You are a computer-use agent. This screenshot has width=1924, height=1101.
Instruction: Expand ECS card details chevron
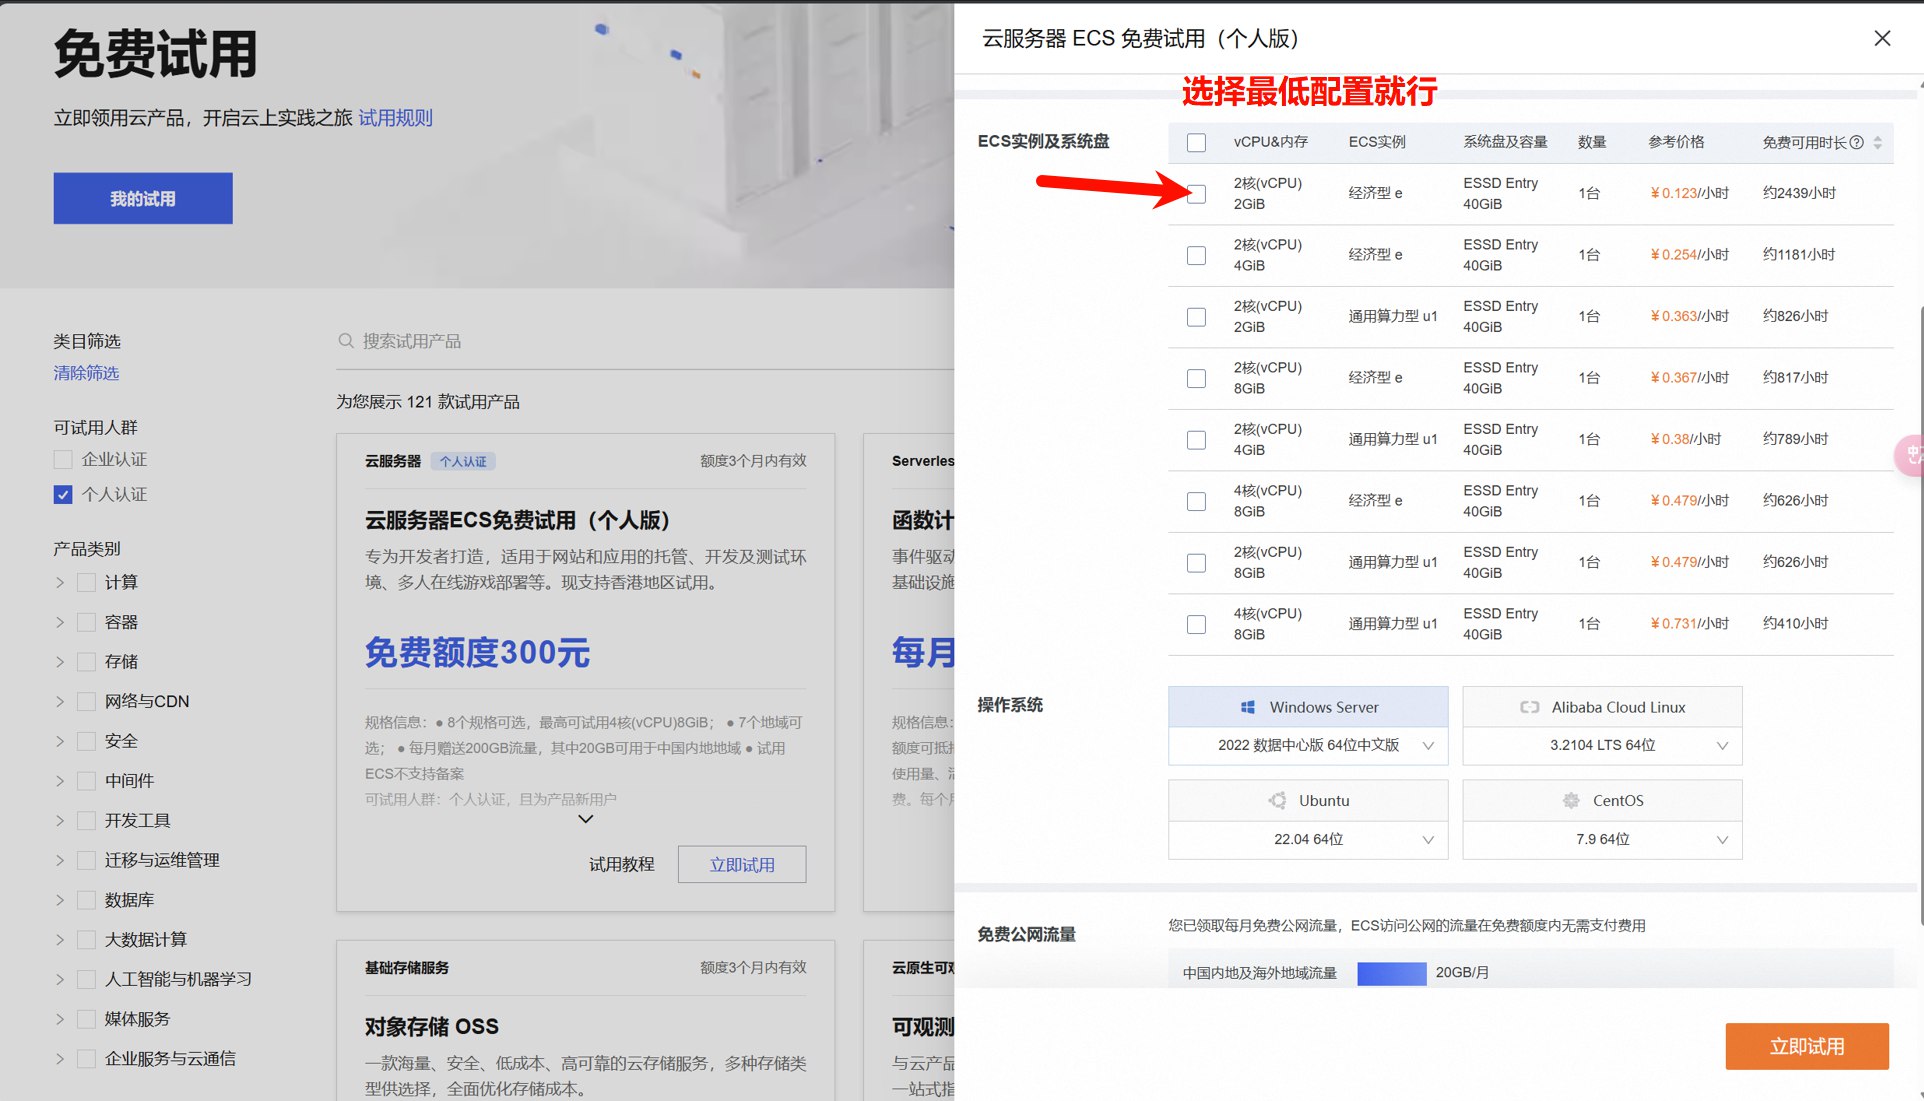tap(586, 819)
